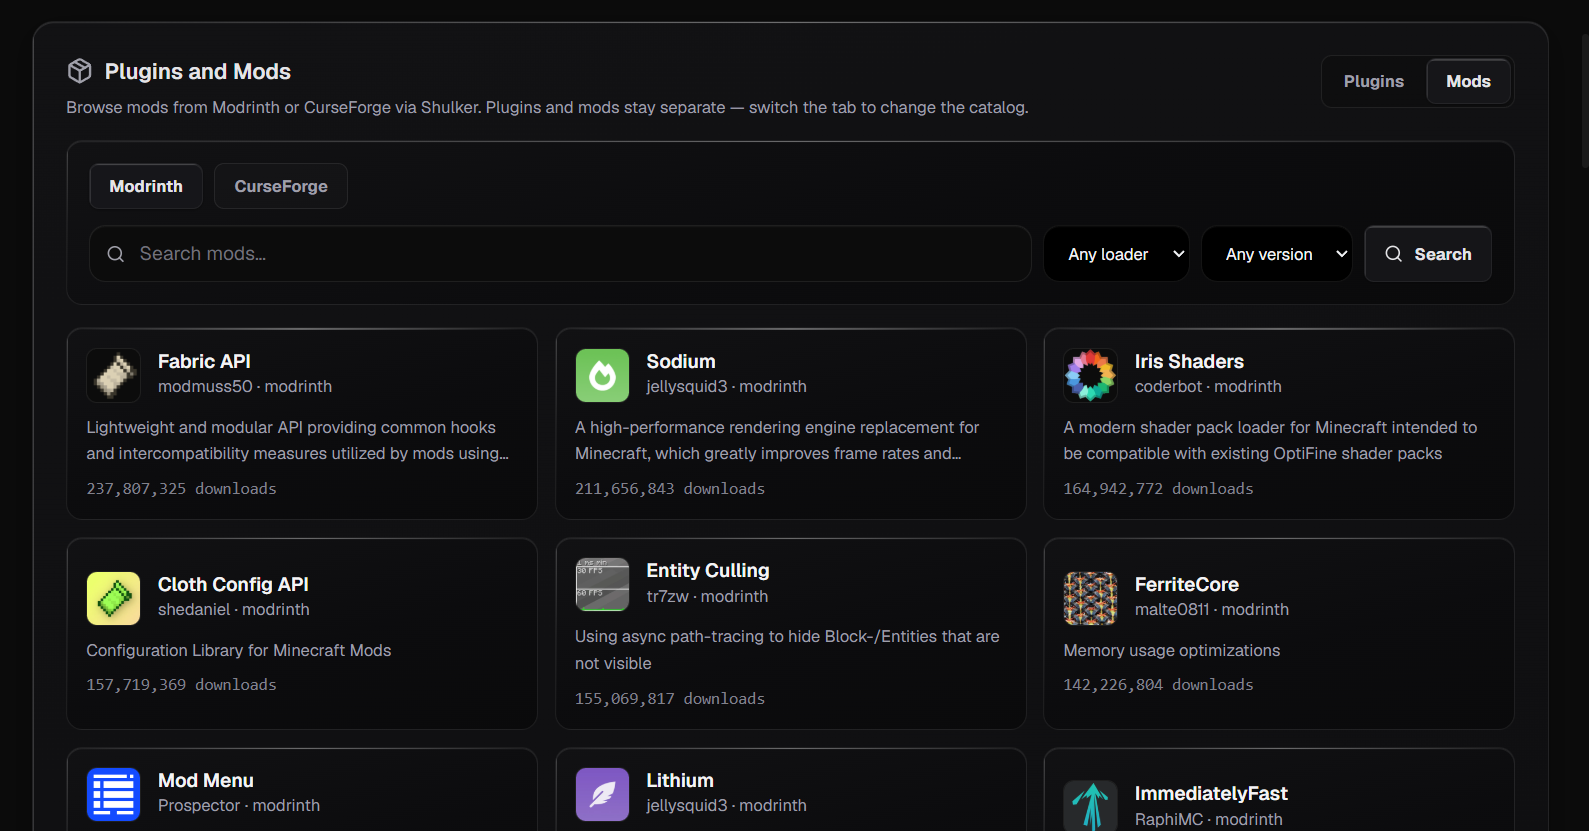1589x831 pixels.
Task: Click "coderbot · modrinth" author text
Action: (1208, 386)
